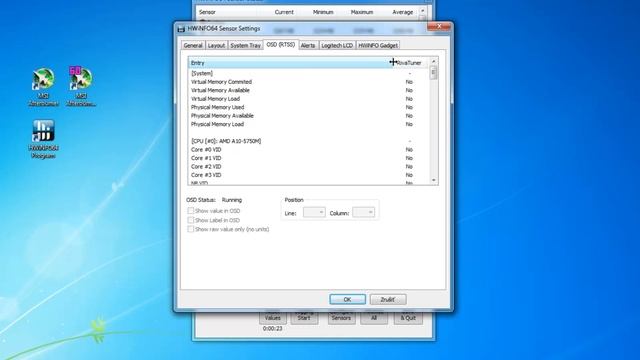
Task: Open the first MSI Afterburner desktop shortcut
Action: [x=43, y=87]
